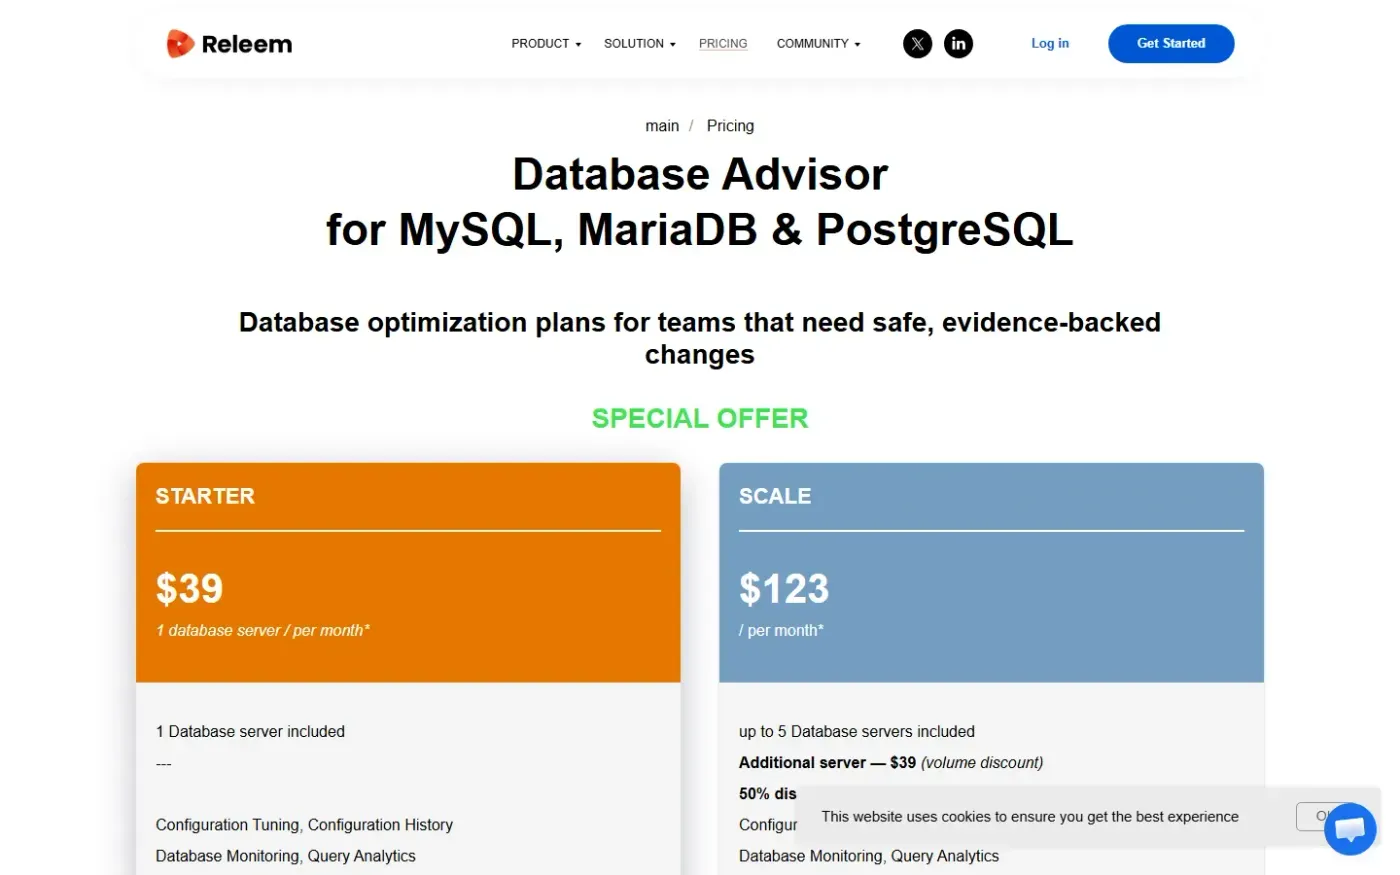Follow the 'main' breadcrumb link
The image size is (1400, 875).
tap(662, 126)
